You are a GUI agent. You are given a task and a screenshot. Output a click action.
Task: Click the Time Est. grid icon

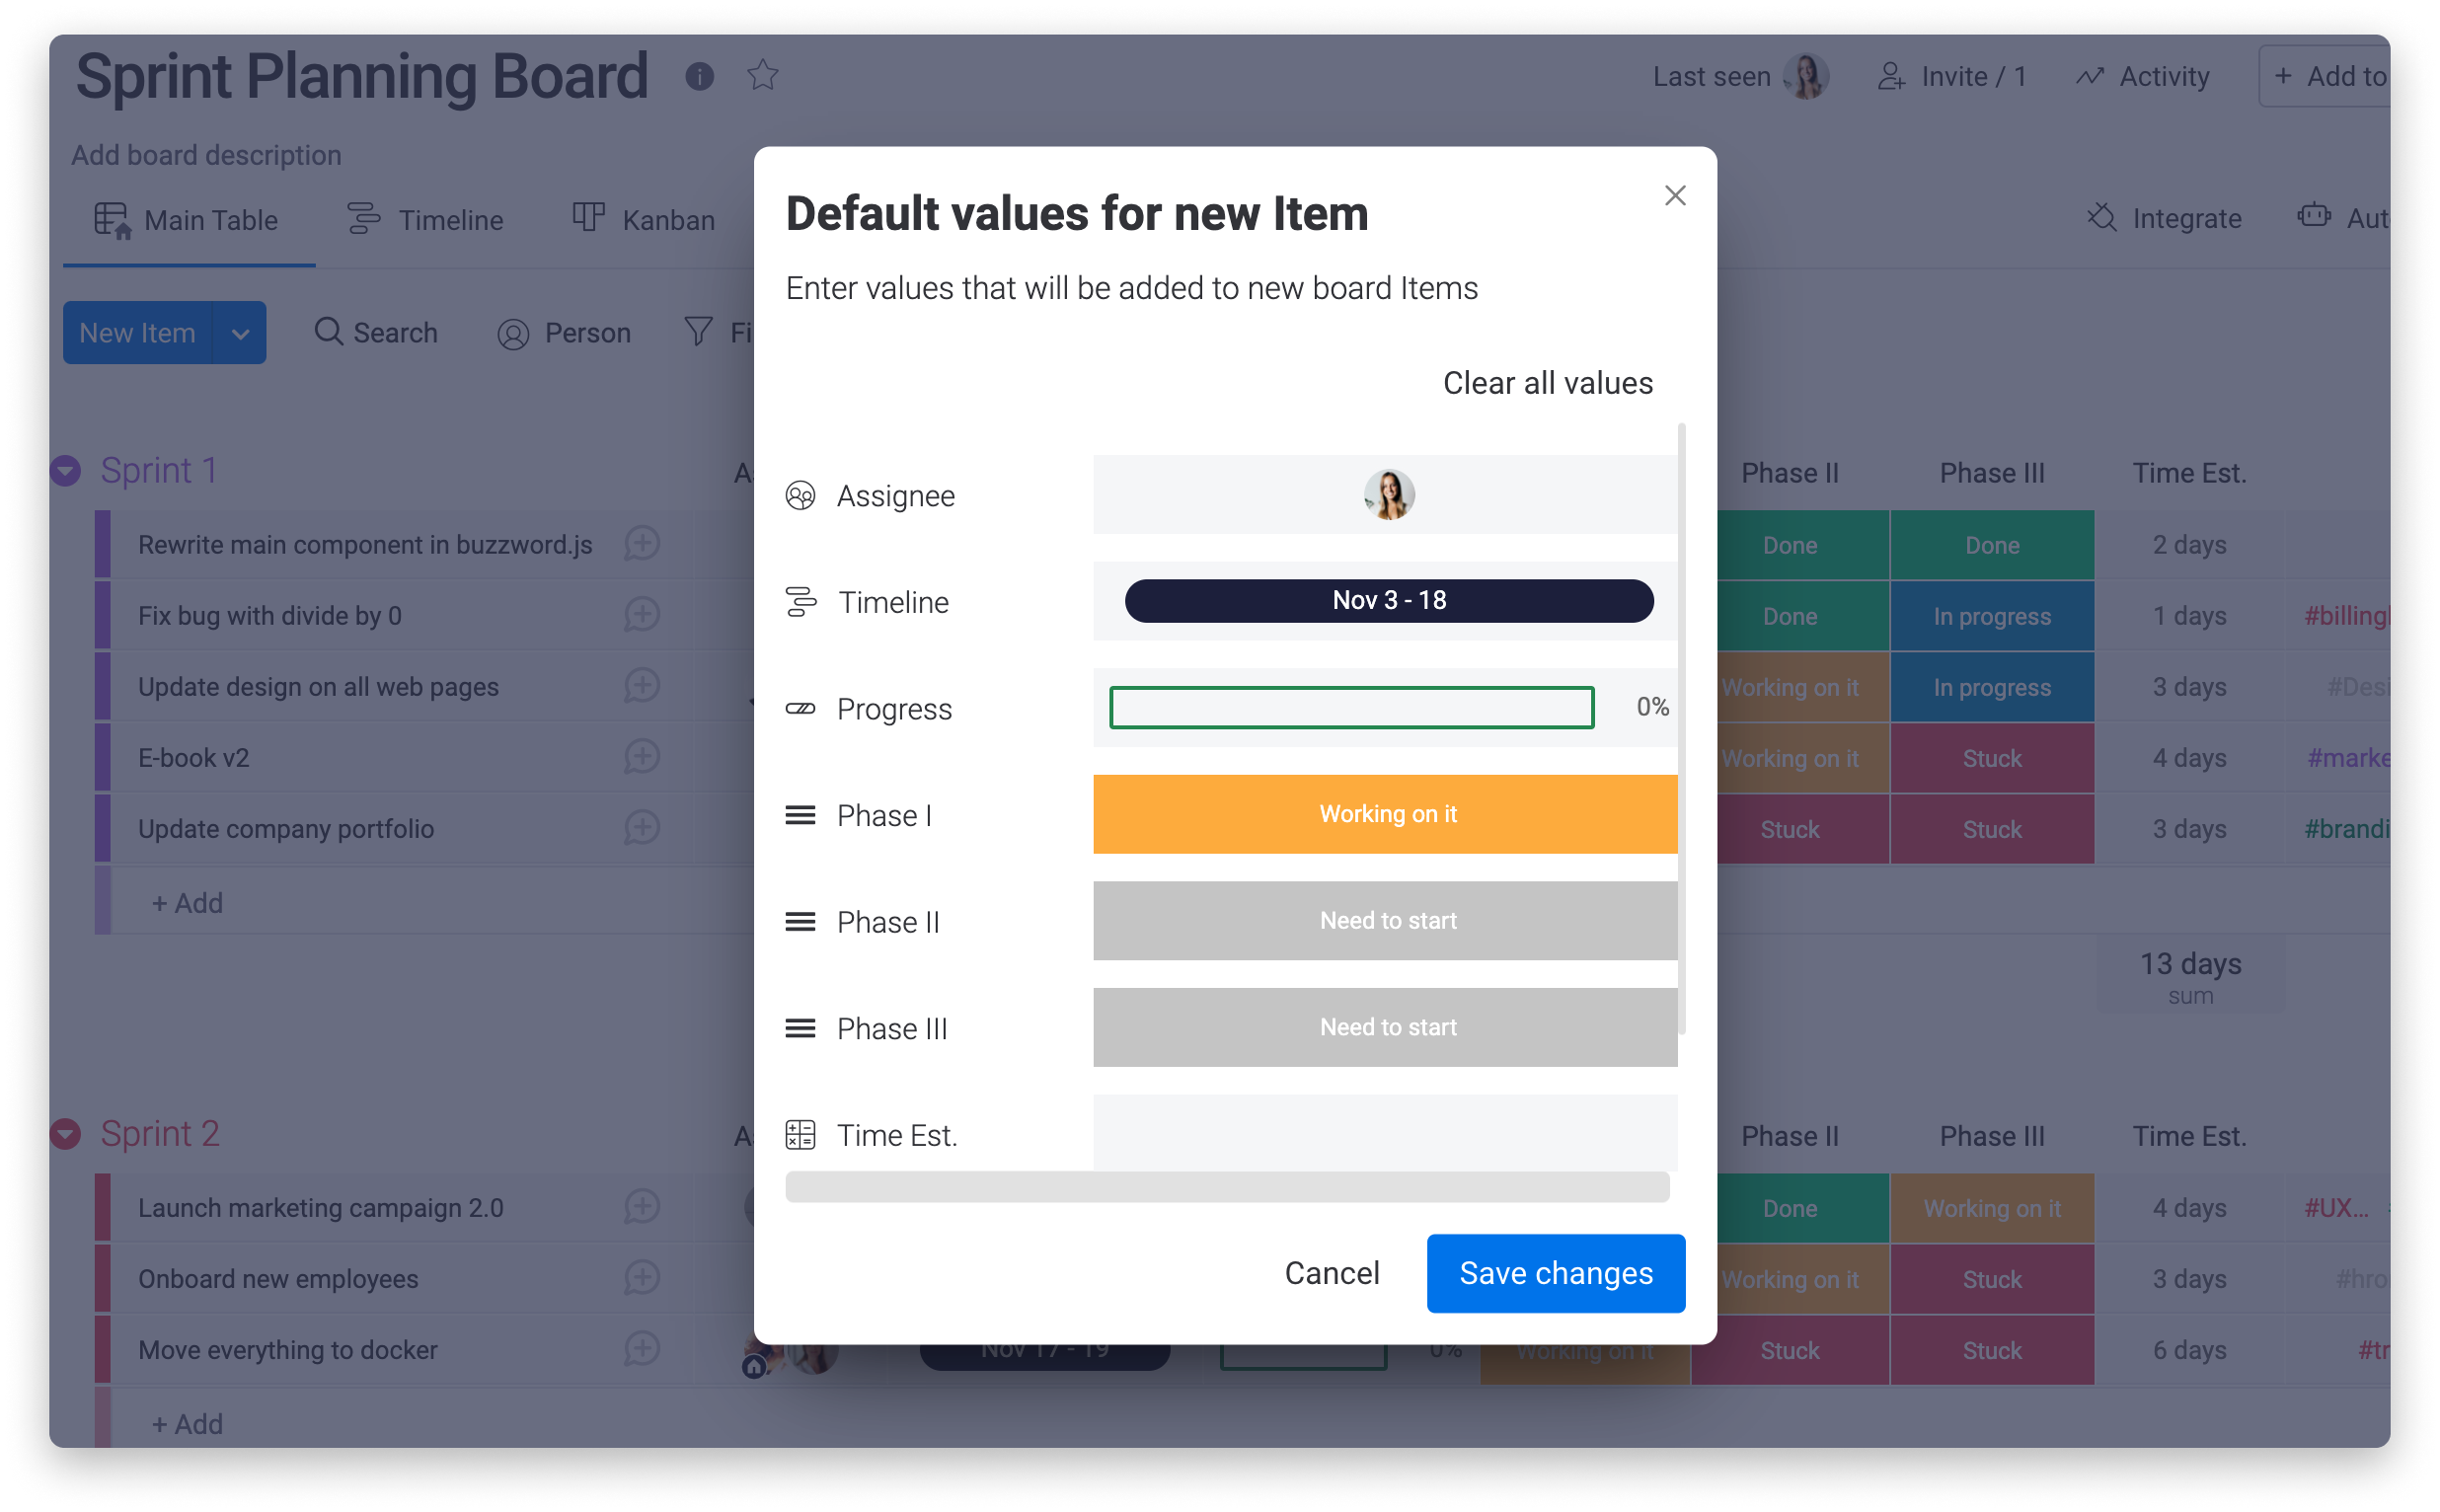(799, 1134)
